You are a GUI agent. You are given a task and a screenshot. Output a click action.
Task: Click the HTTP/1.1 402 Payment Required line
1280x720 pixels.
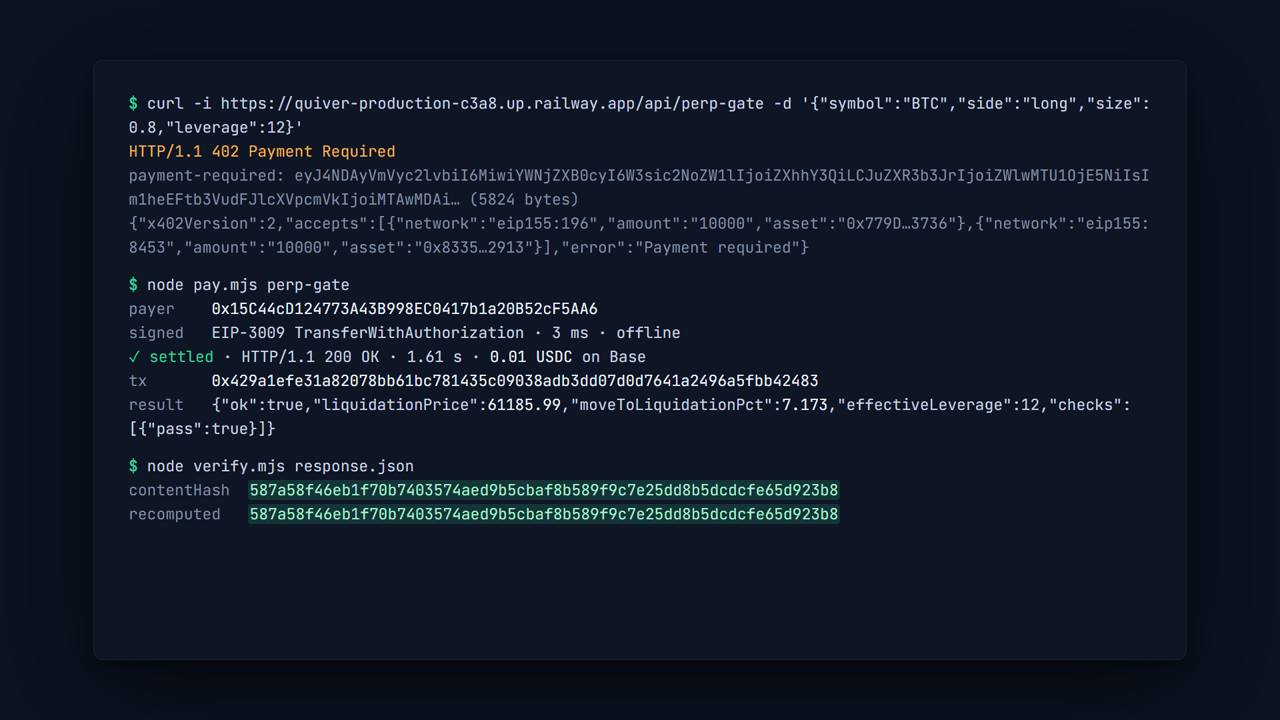tap(262, 151)
